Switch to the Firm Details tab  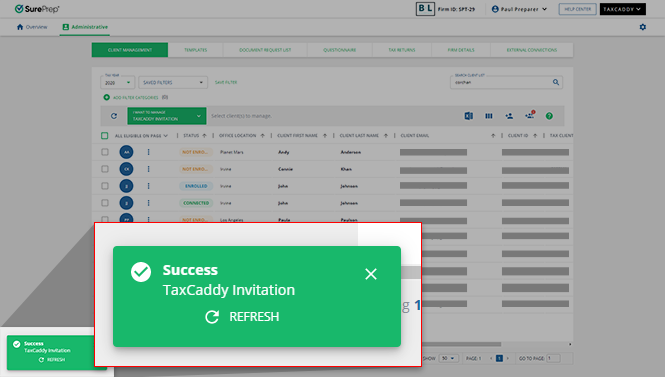461,50
